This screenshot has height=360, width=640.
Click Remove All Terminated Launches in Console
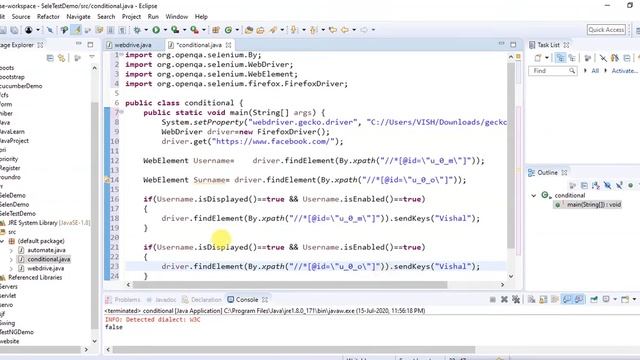[516, 300]
